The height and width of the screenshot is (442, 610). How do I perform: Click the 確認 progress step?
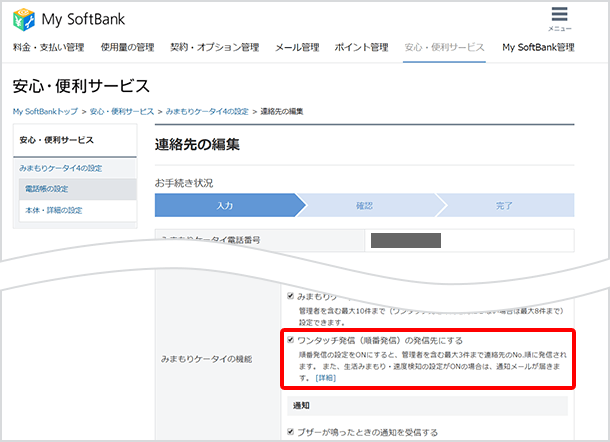click(x=365, y=205)
